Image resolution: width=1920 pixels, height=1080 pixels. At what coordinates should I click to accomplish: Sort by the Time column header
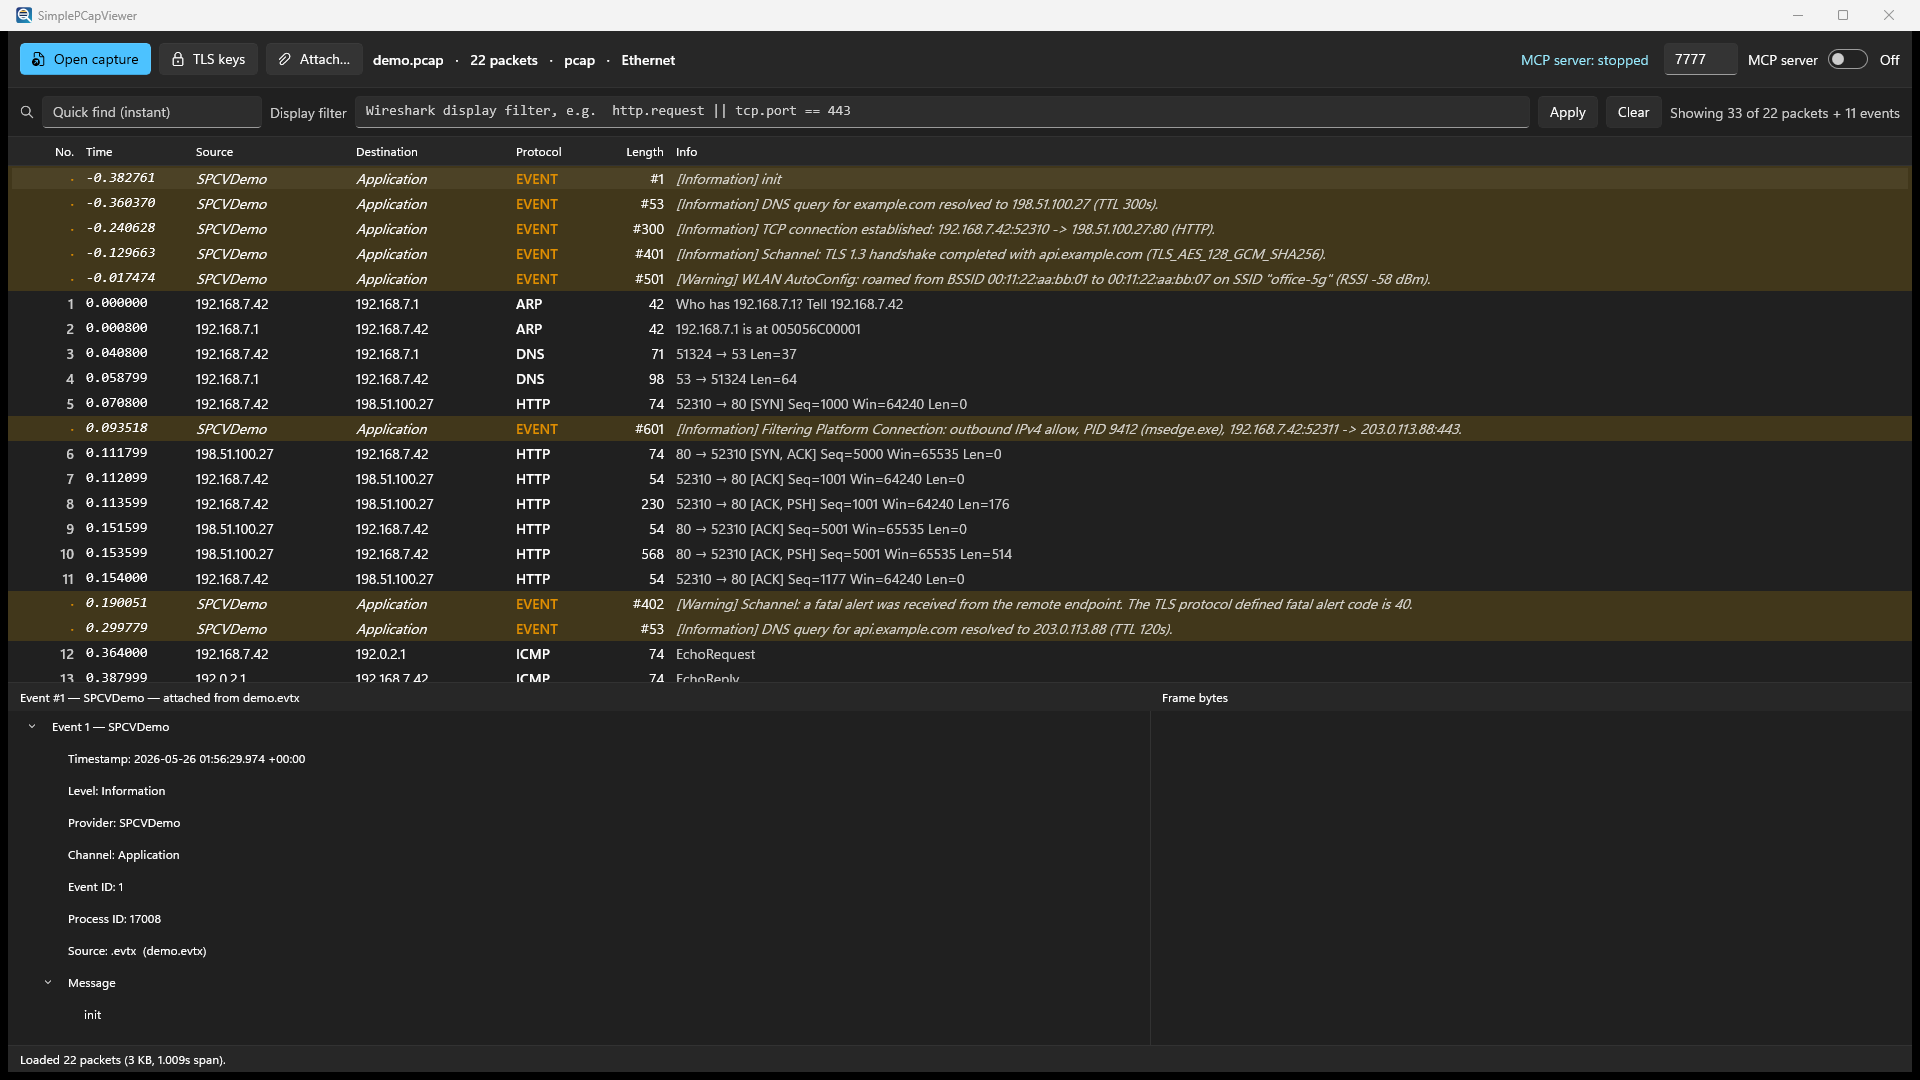pos(99,152)
